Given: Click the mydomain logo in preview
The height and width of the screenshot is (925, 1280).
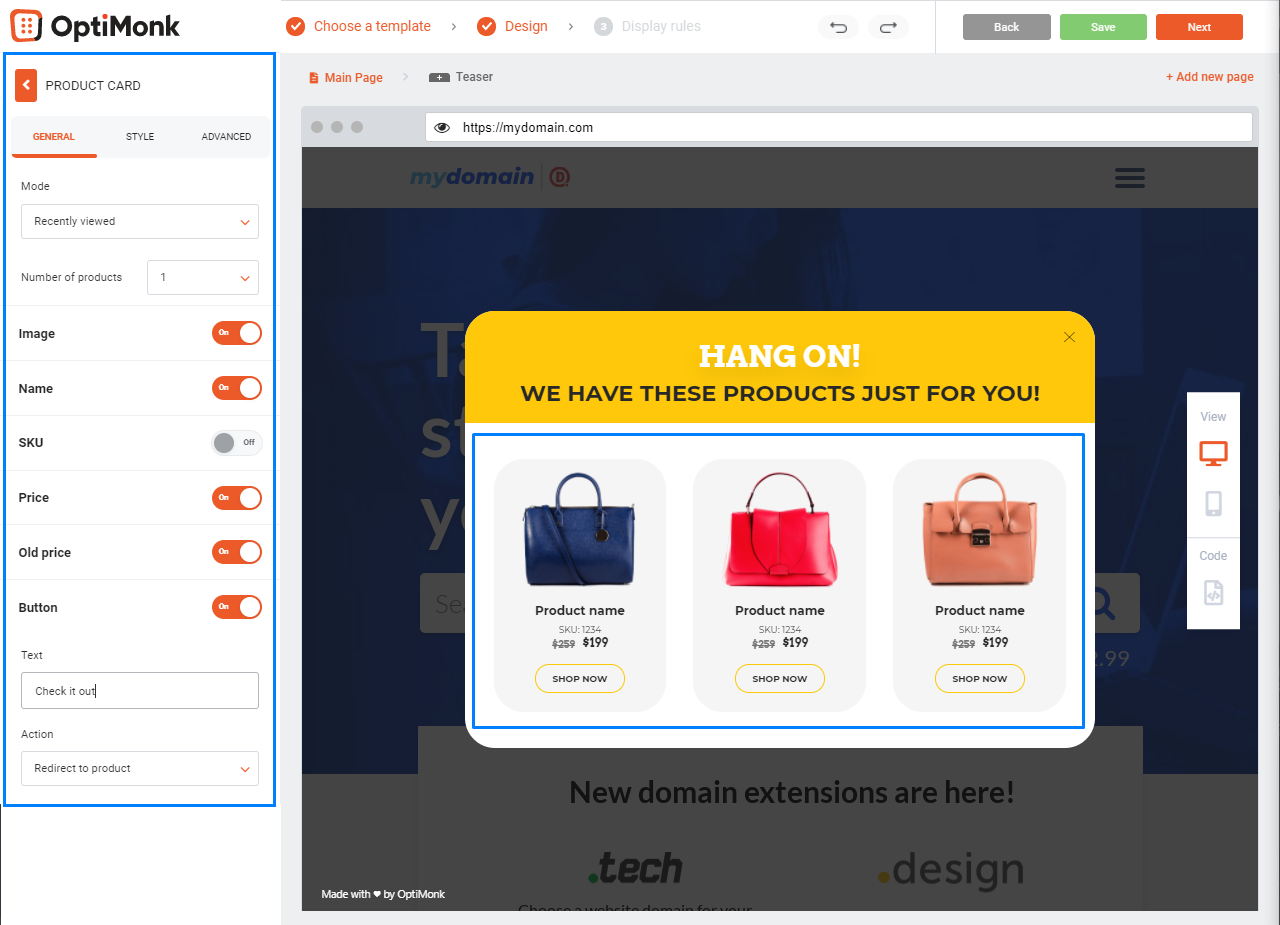Looking at the screenshot, I should pyautogui.click(x=490, y=177).
